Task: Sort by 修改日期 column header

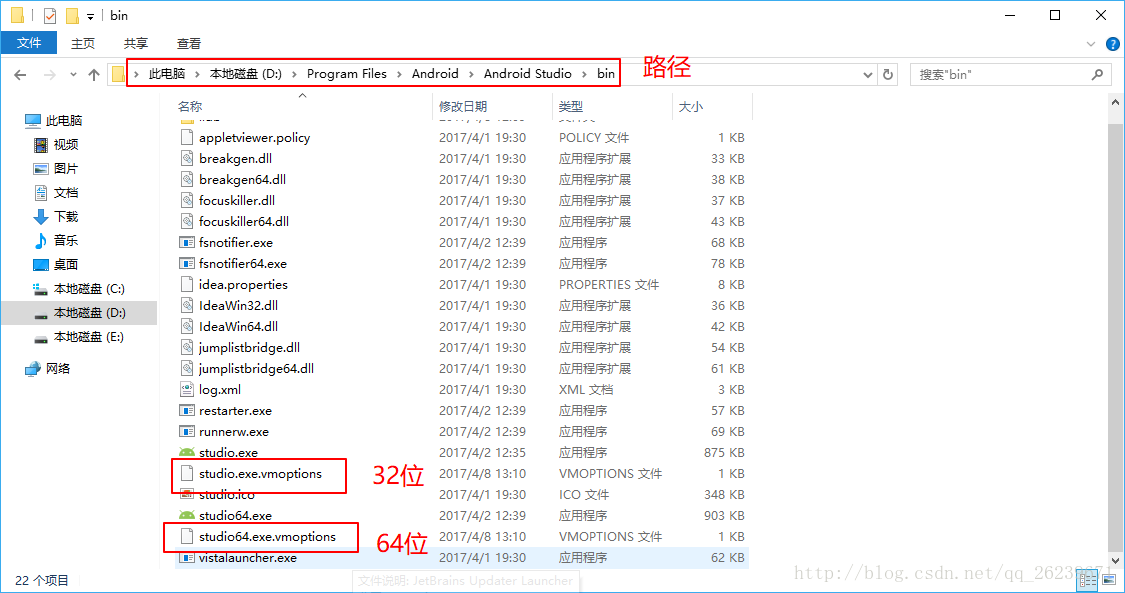Action: [463, 106]
